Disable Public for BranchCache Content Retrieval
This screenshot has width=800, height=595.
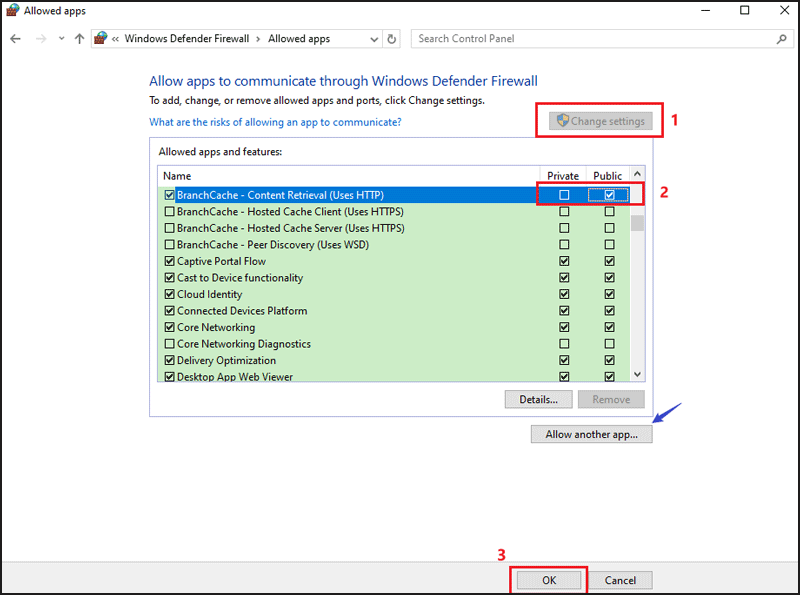[x=609, y=195]
